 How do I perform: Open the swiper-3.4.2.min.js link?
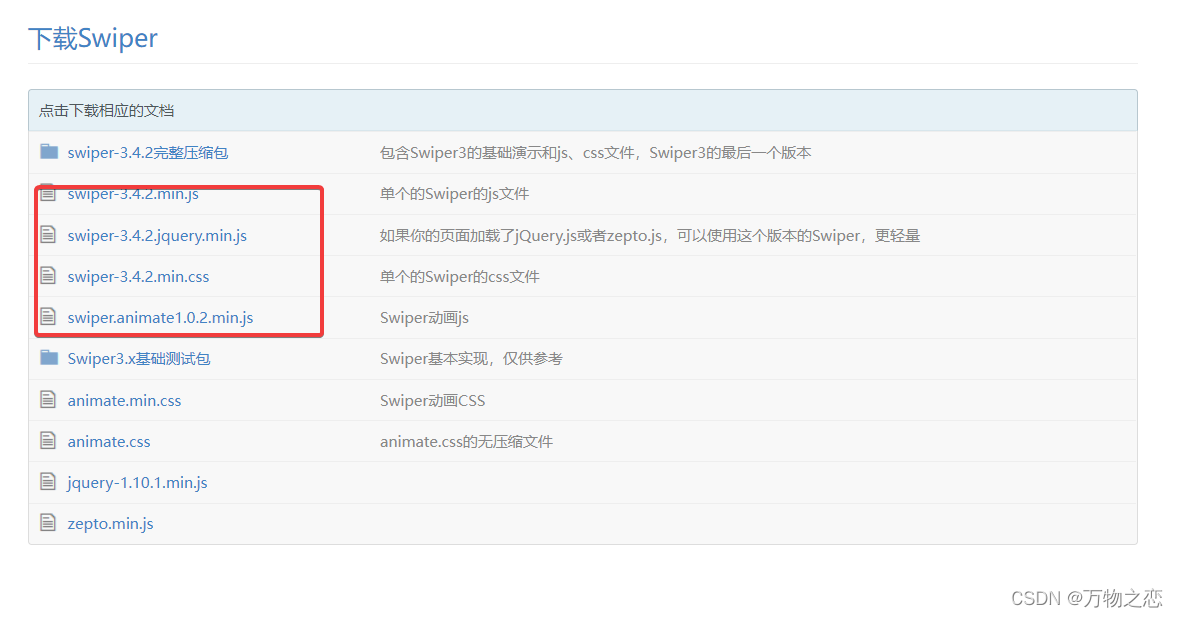point(133,194)
